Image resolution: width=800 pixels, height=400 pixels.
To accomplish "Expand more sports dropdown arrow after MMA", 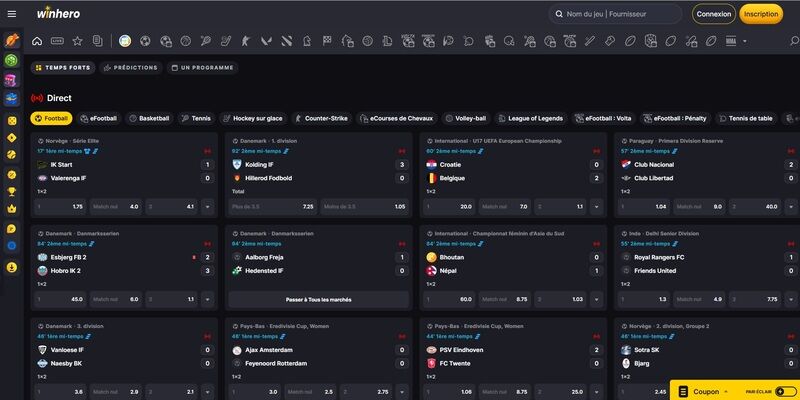I will [745, 41].
